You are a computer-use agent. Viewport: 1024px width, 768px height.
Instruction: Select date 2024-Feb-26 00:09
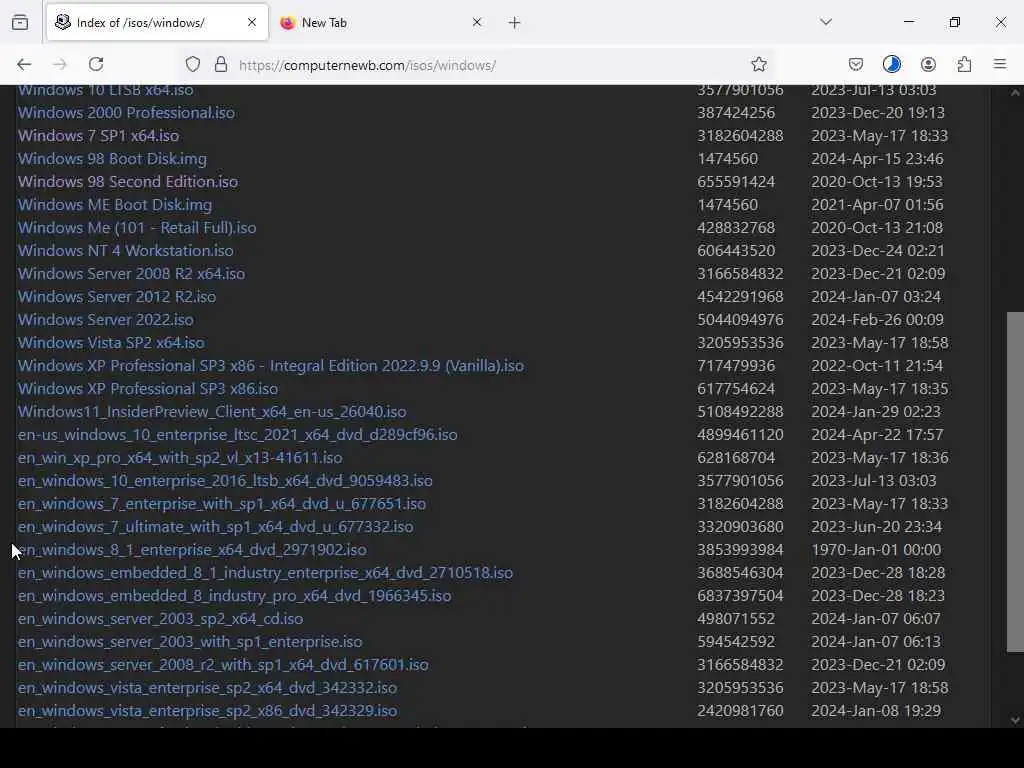877,319
